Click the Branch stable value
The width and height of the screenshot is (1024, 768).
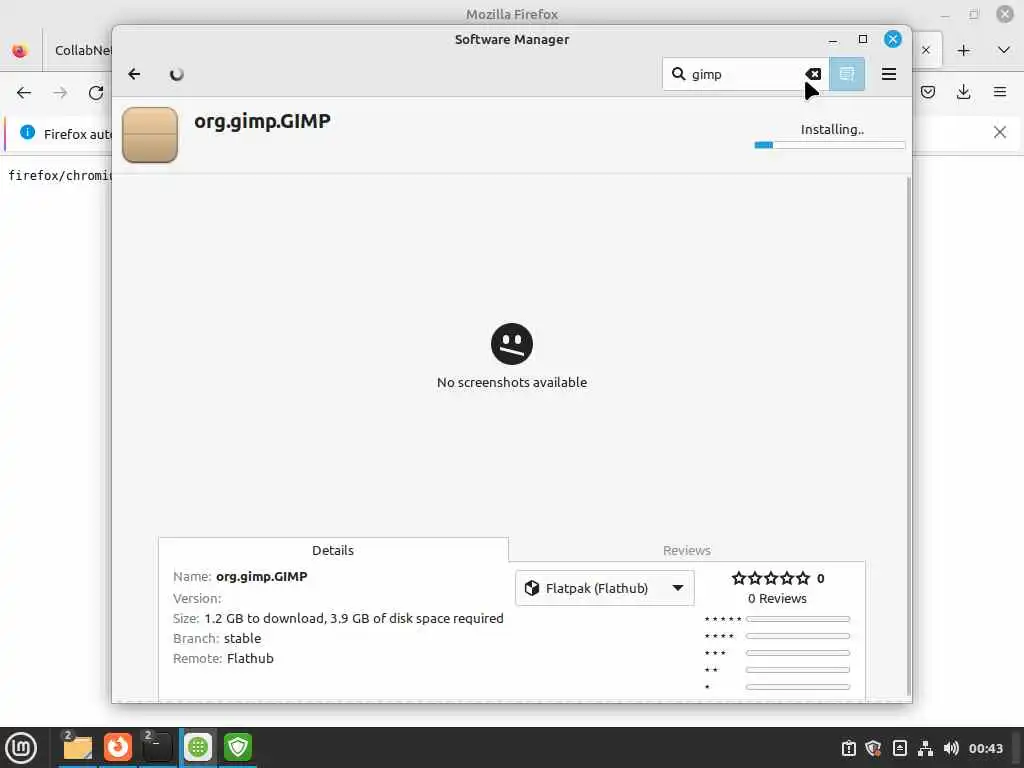pos(242,638)
